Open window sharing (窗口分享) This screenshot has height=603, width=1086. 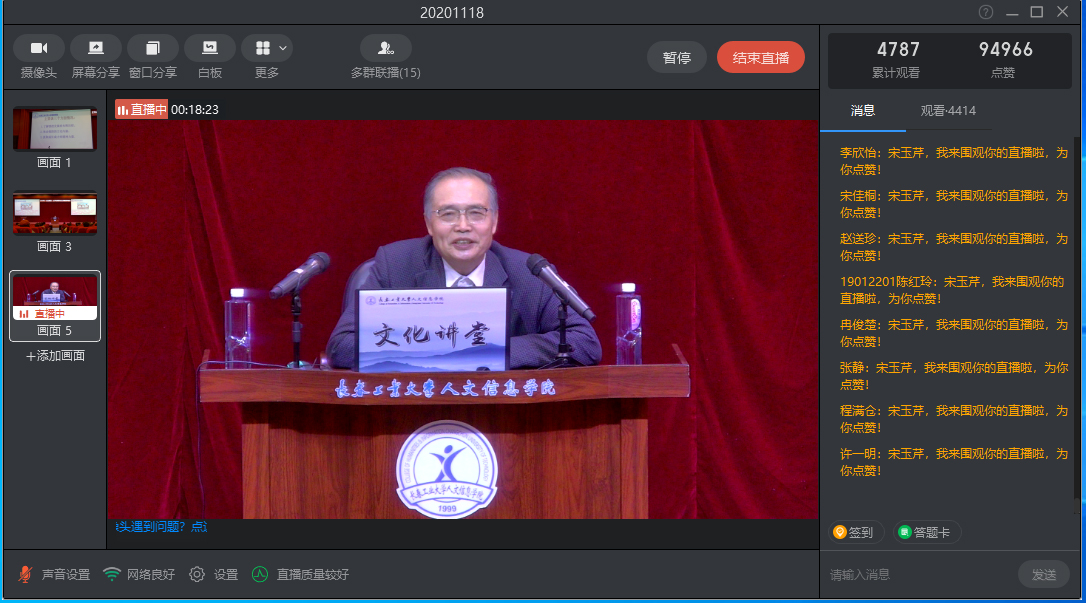click(153, 48)
